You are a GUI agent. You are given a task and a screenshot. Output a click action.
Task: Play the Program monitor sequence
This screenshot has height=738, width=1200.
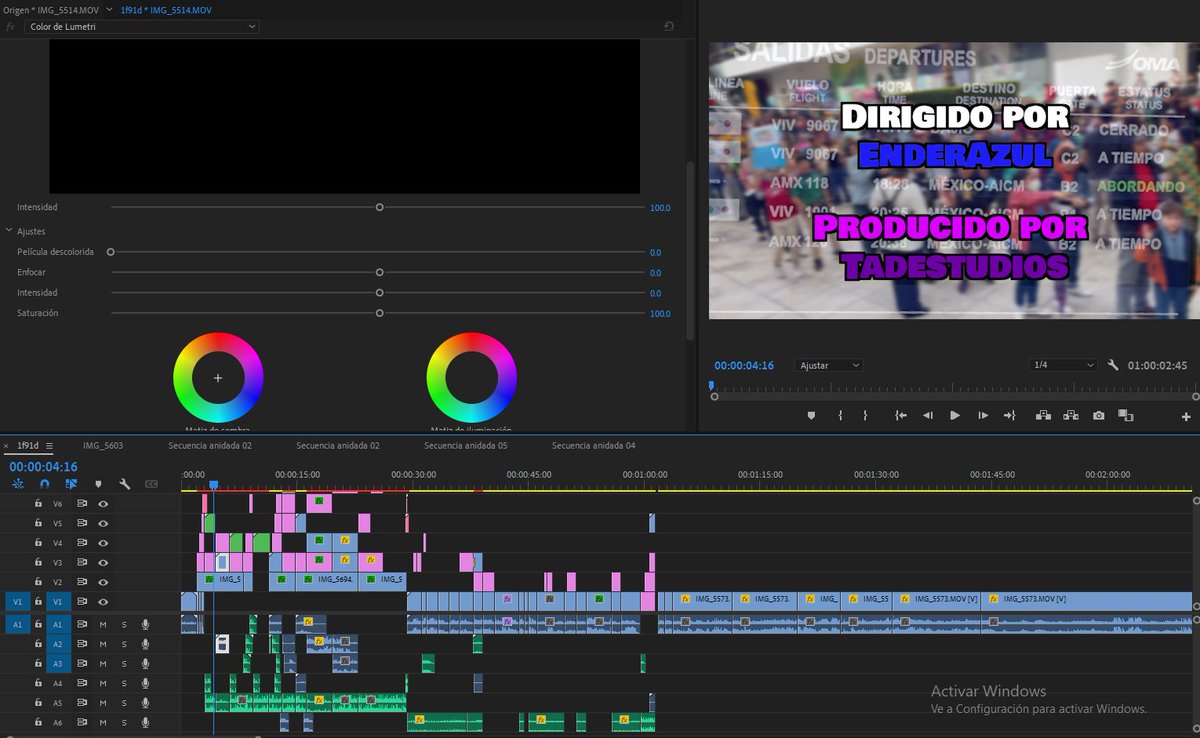click(x=954, y=415)
